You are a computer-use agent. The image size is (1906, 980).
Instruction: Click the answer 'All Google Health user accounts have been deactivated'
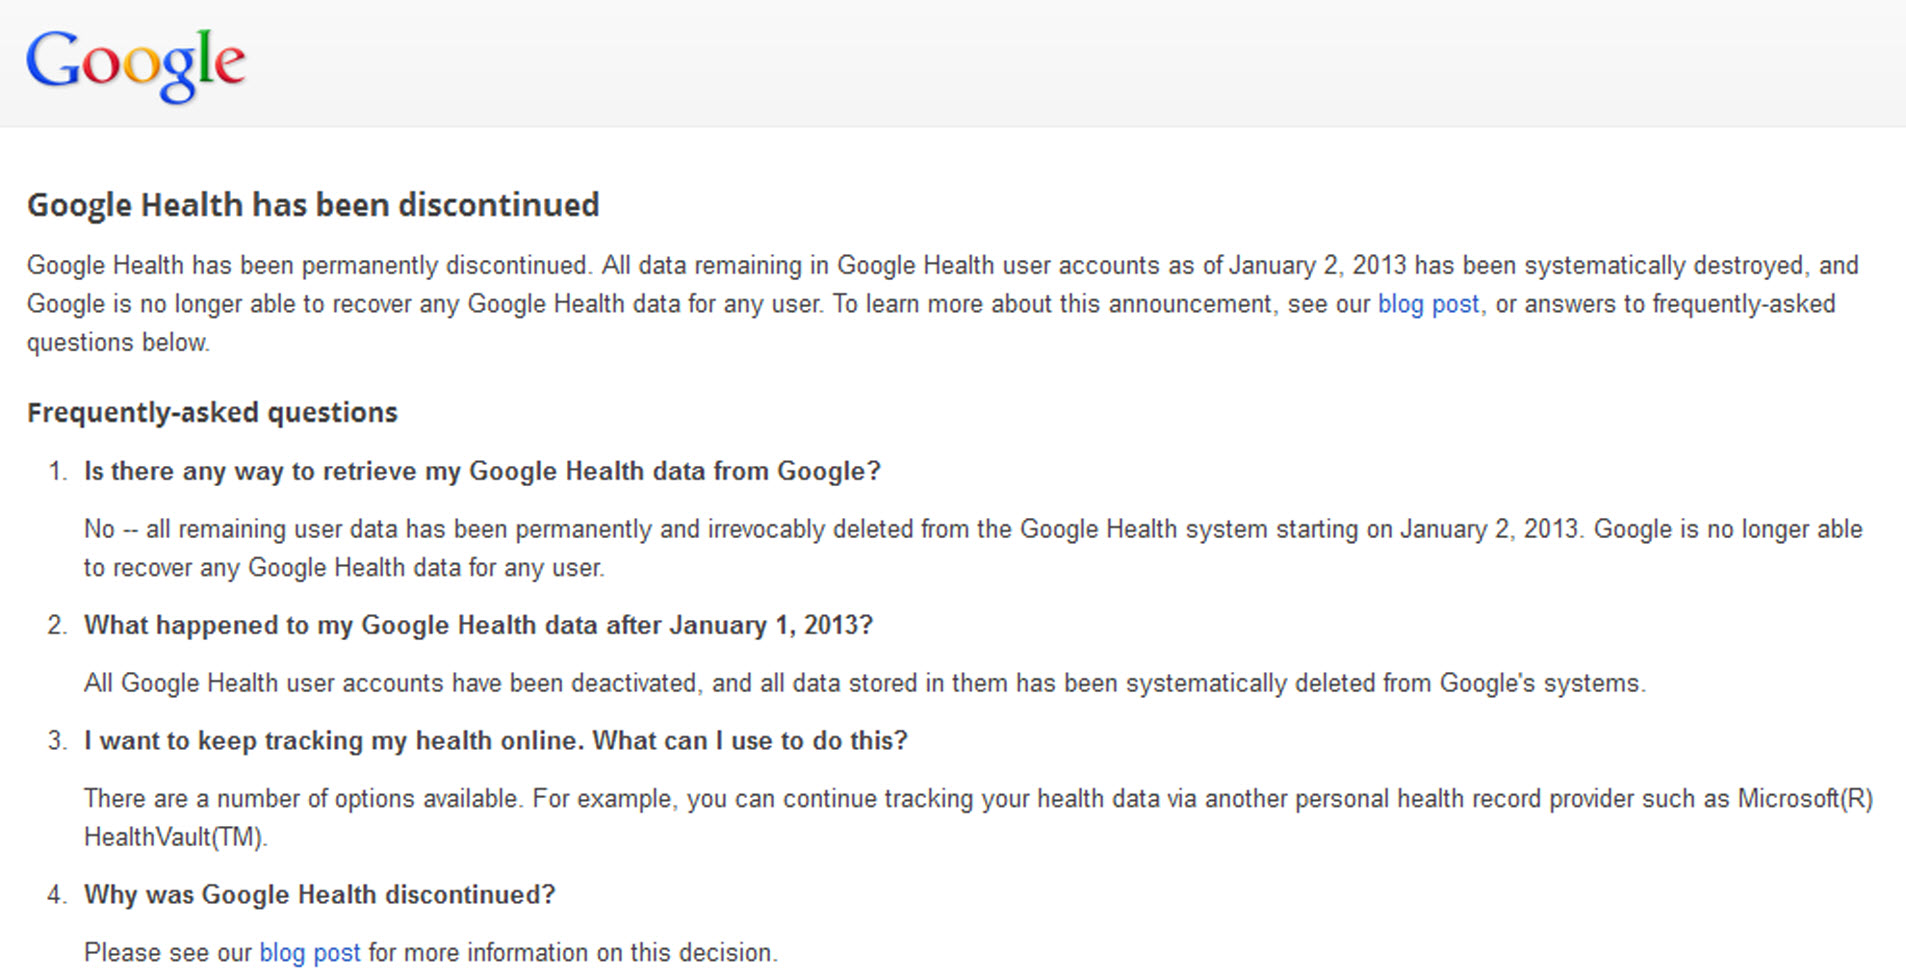864,683
